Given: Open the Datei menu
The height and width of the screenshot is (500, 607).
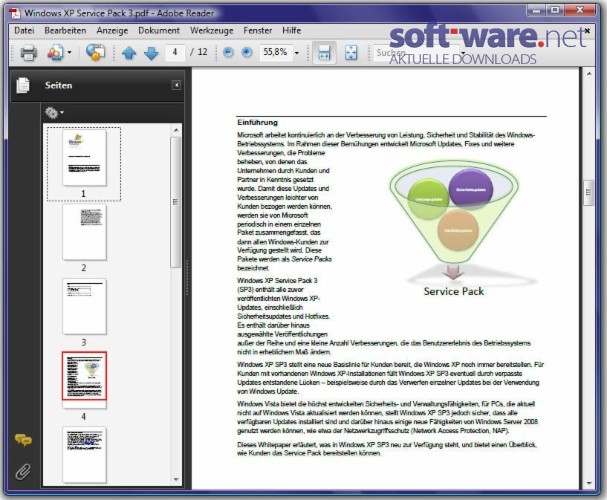Looking at the screenshot, I should [24, 30].
